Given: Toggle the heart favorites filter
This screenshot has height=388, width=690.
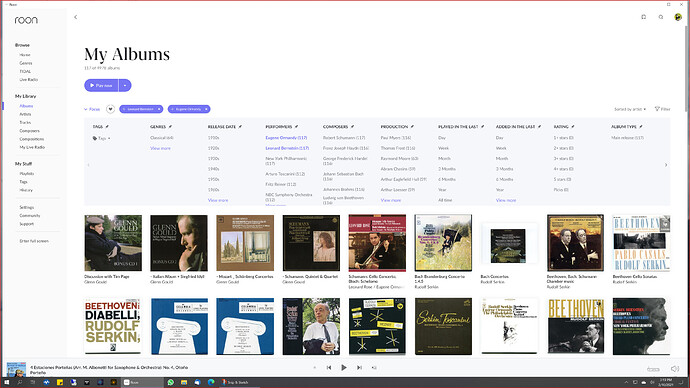Looking at the screenshot, I should pos(110,109).
